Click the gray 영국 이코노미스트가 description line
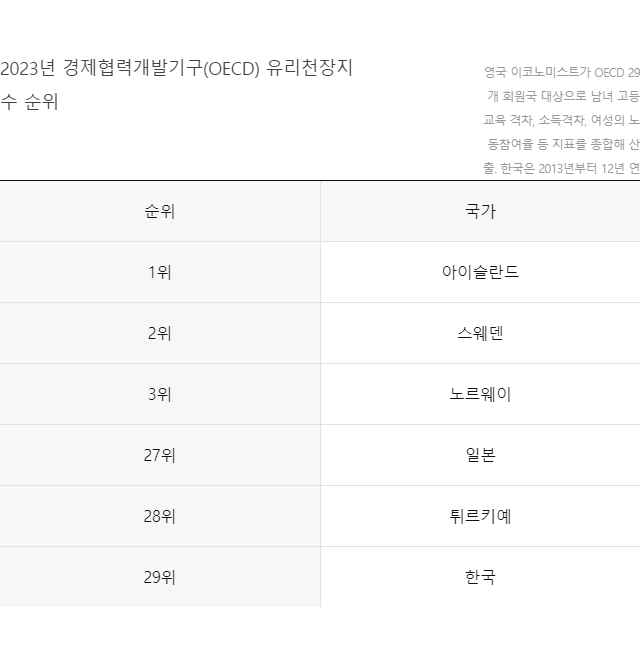 coord(562,72)
